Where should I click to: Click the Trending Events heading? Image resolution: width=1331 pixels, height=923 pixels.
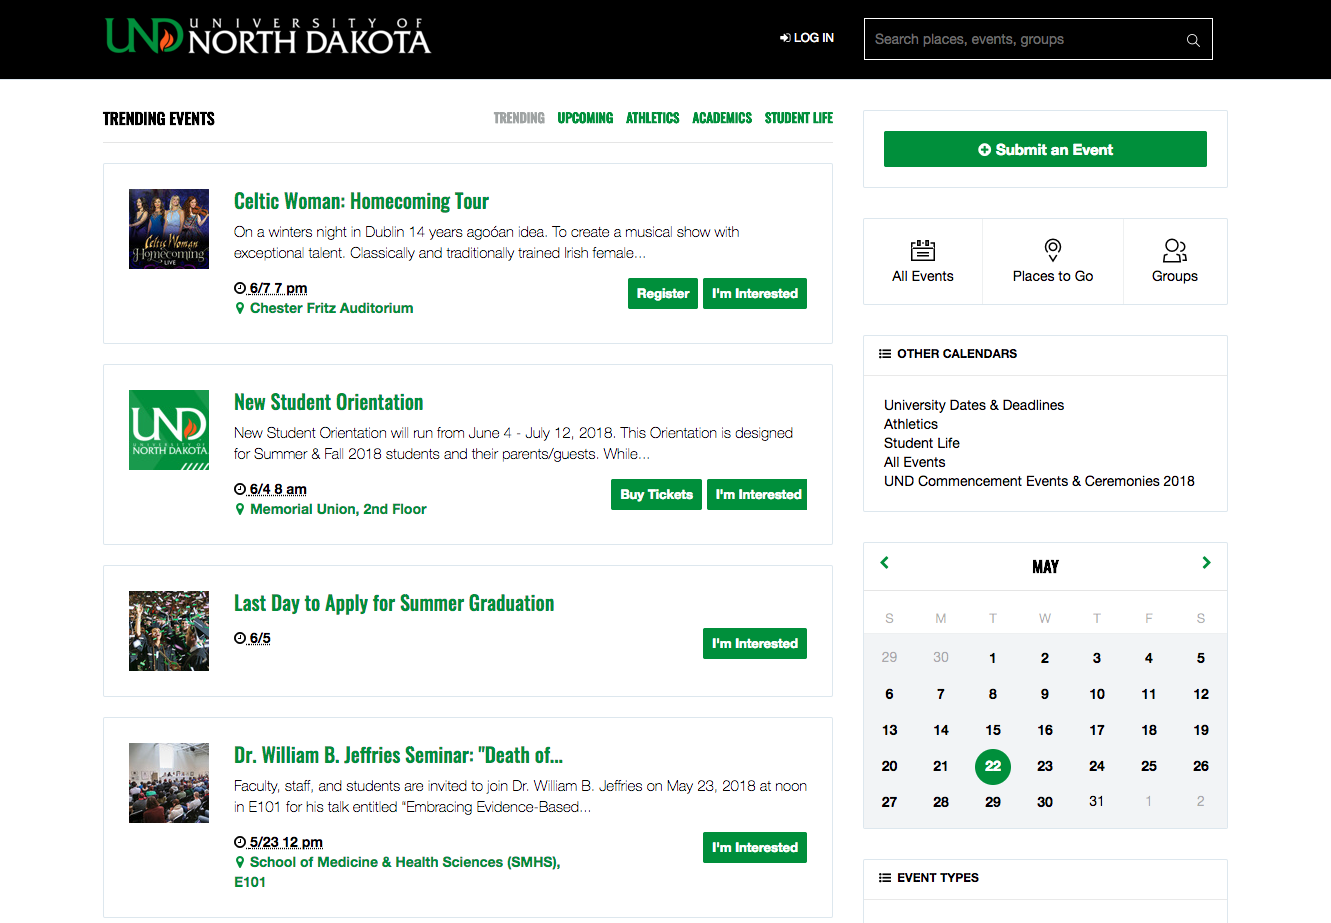tap(159, 119)
